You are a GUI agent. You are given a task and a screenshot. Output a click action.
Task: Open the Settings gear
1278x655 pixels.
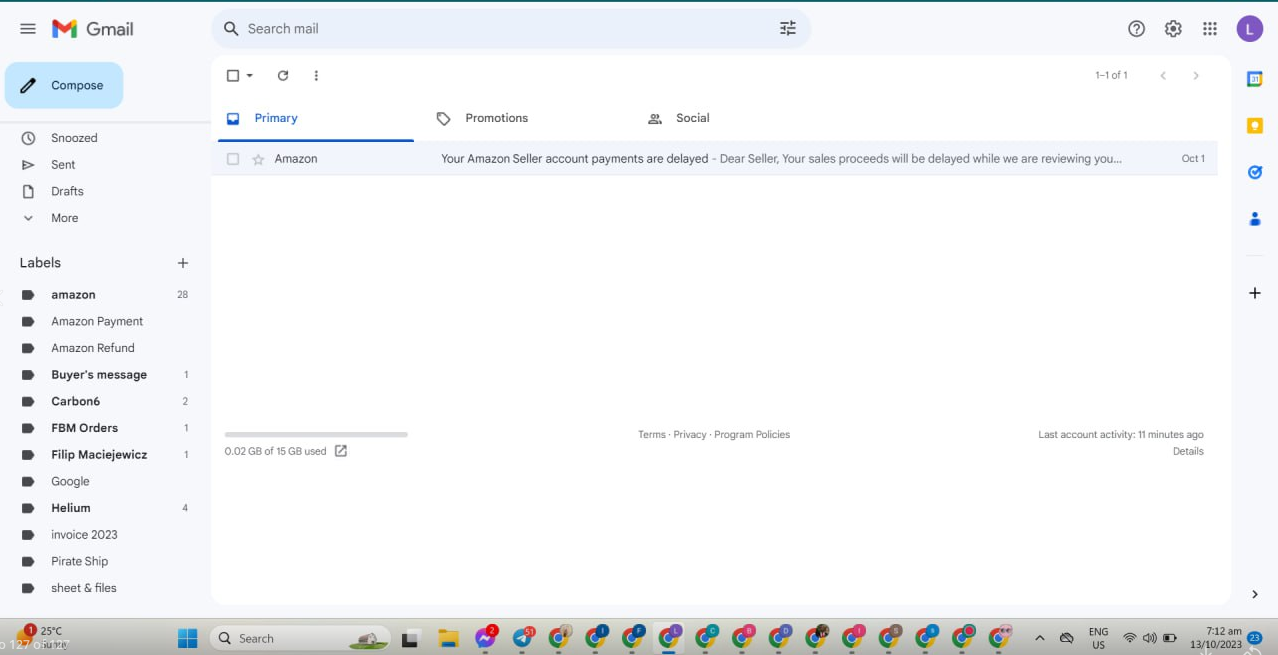1173,29
